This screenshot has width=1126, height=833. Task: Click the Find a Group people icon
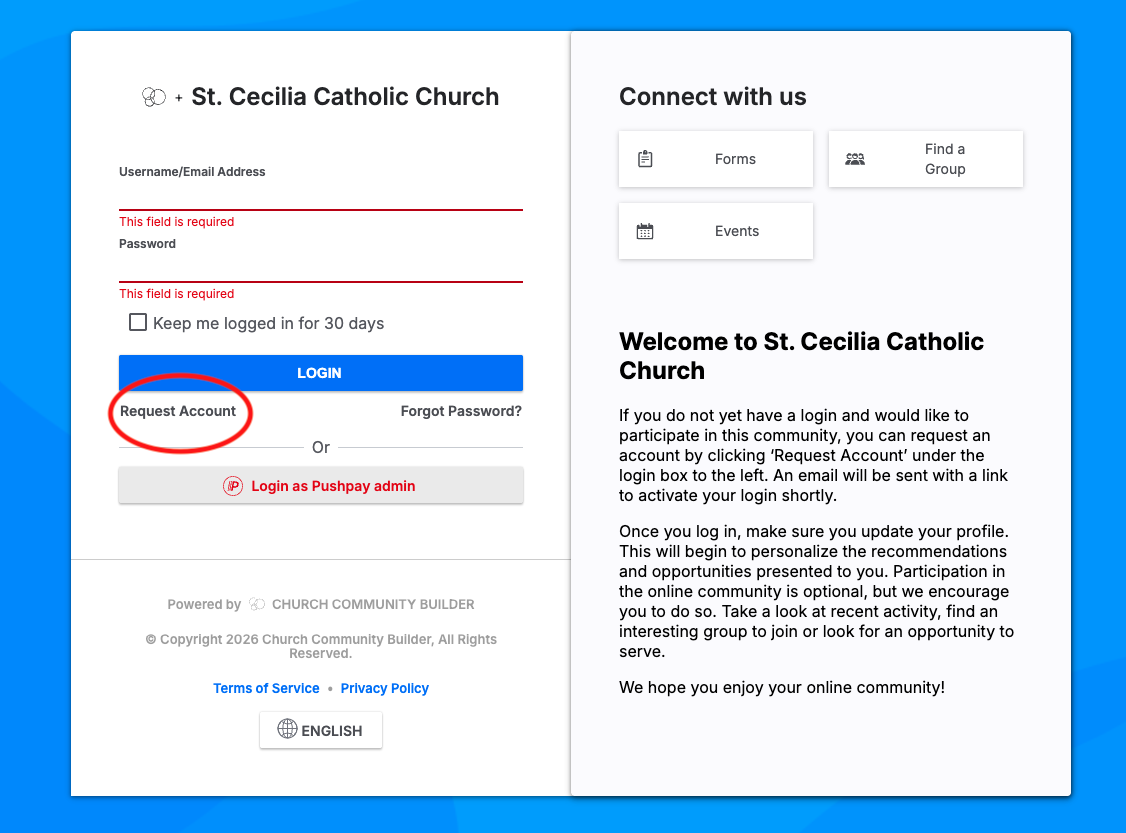(x=855, y=159)
